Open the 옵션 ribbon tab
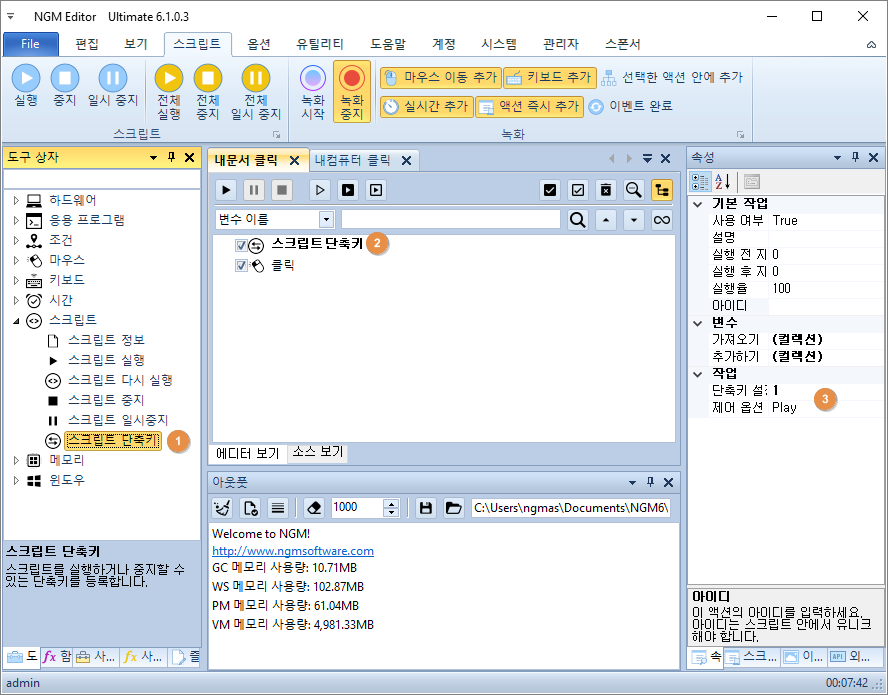The width and height of the screenshot is (888, 695). tap(259, 44)
